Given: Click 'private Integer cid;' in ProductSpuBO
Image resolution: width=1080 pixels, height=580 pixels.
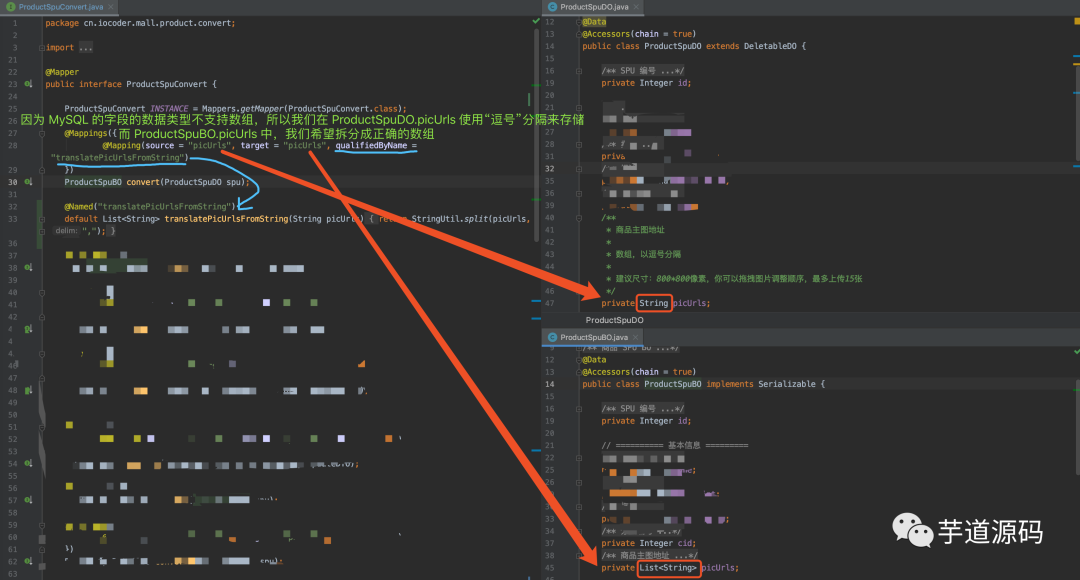Looking at the screenshot, I should [648, 543].
